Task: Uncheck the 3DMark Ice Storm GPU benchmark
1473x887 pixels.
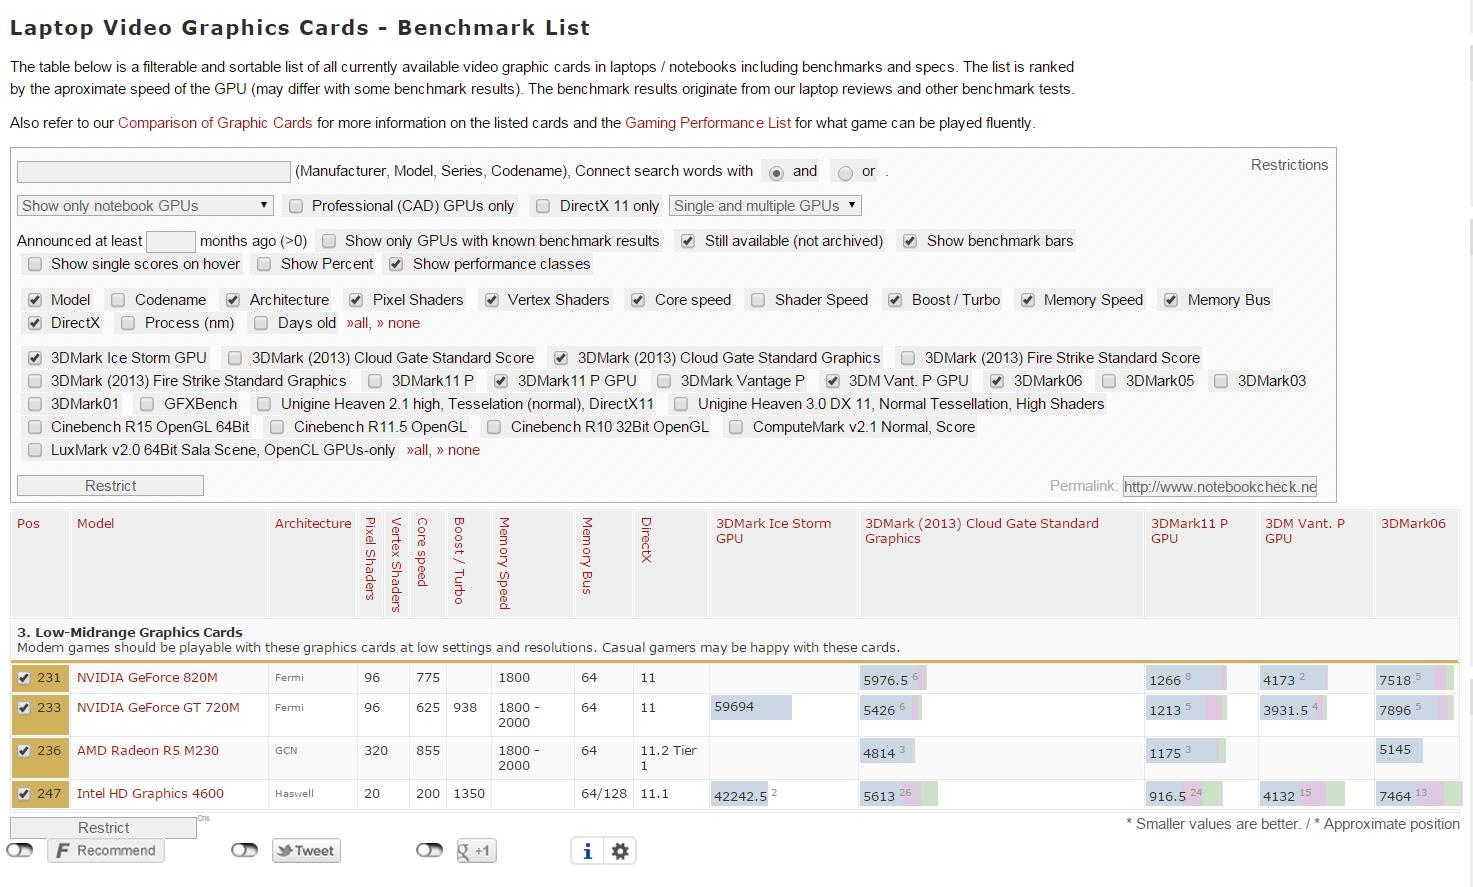Action: tap(35, 358)
